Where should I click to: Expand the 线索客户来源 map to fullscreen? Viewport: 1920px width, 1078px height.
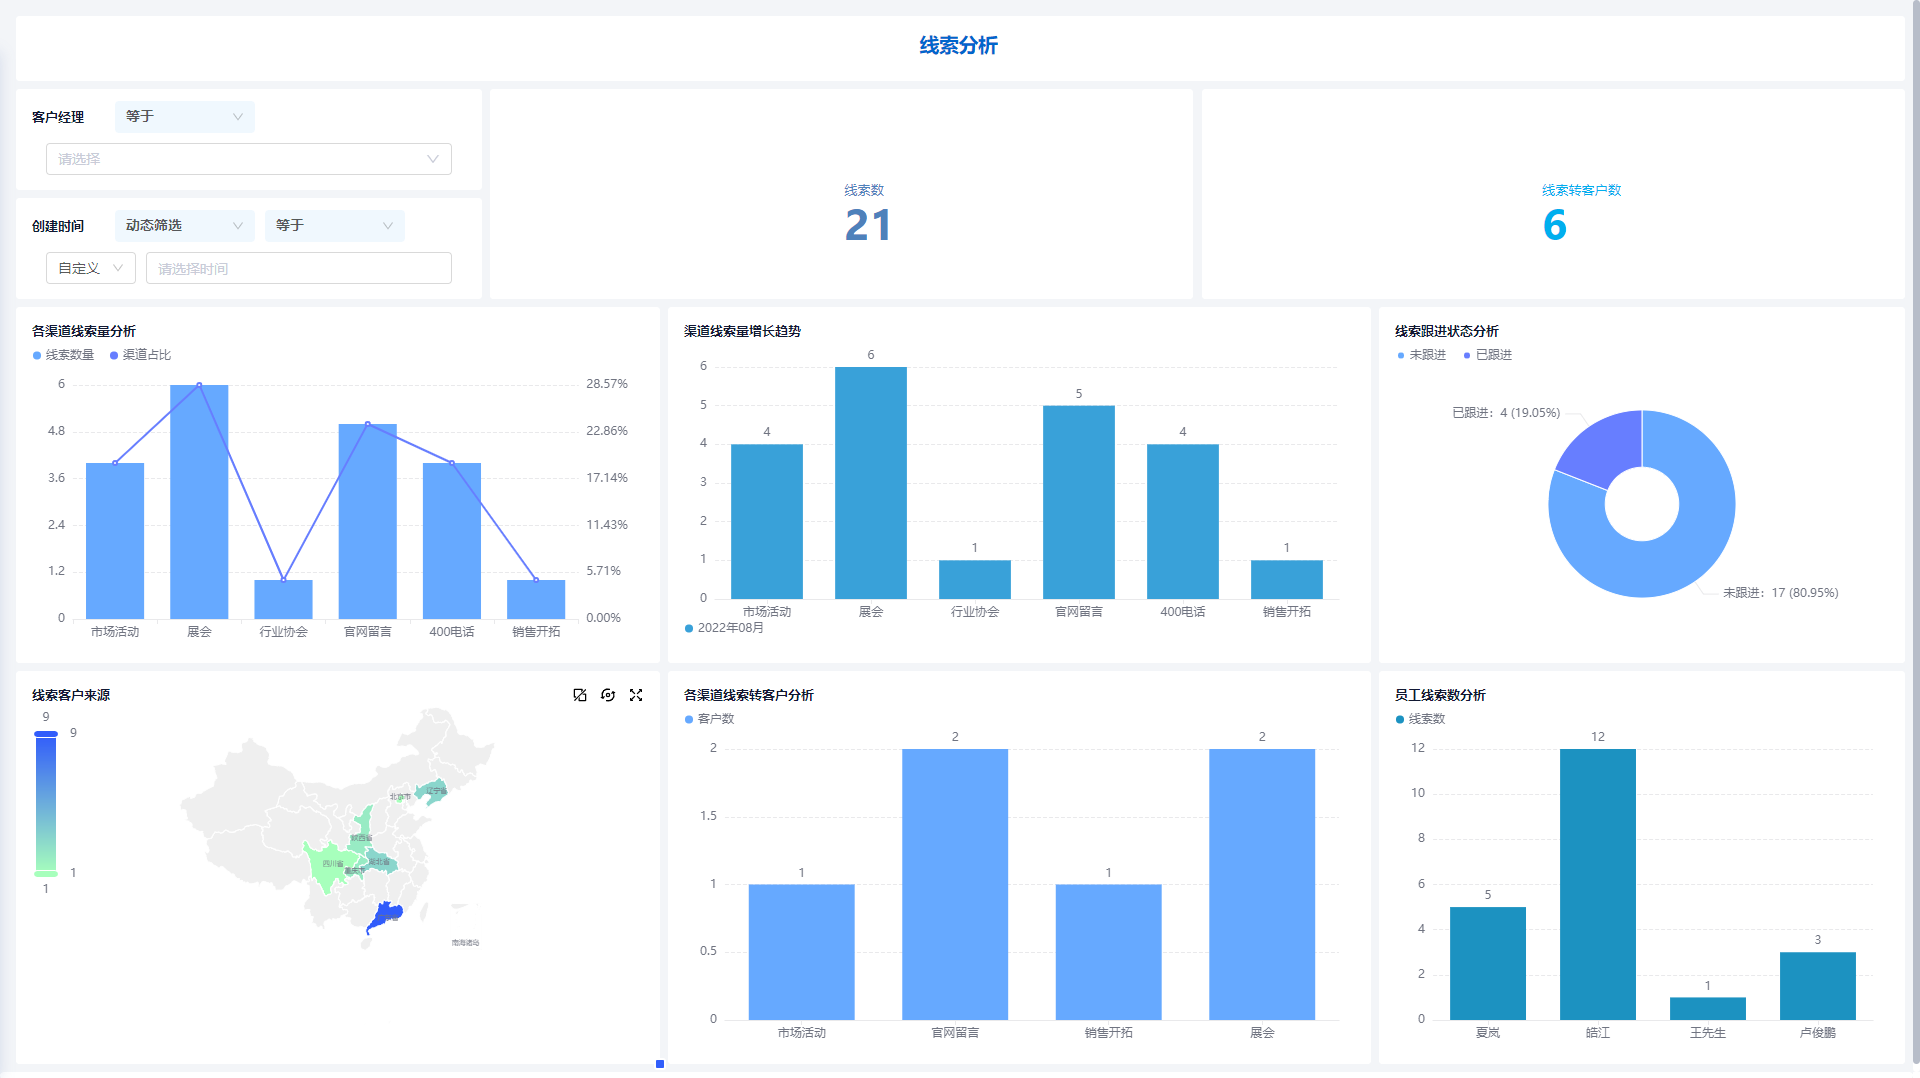click(x=636, y=695)
